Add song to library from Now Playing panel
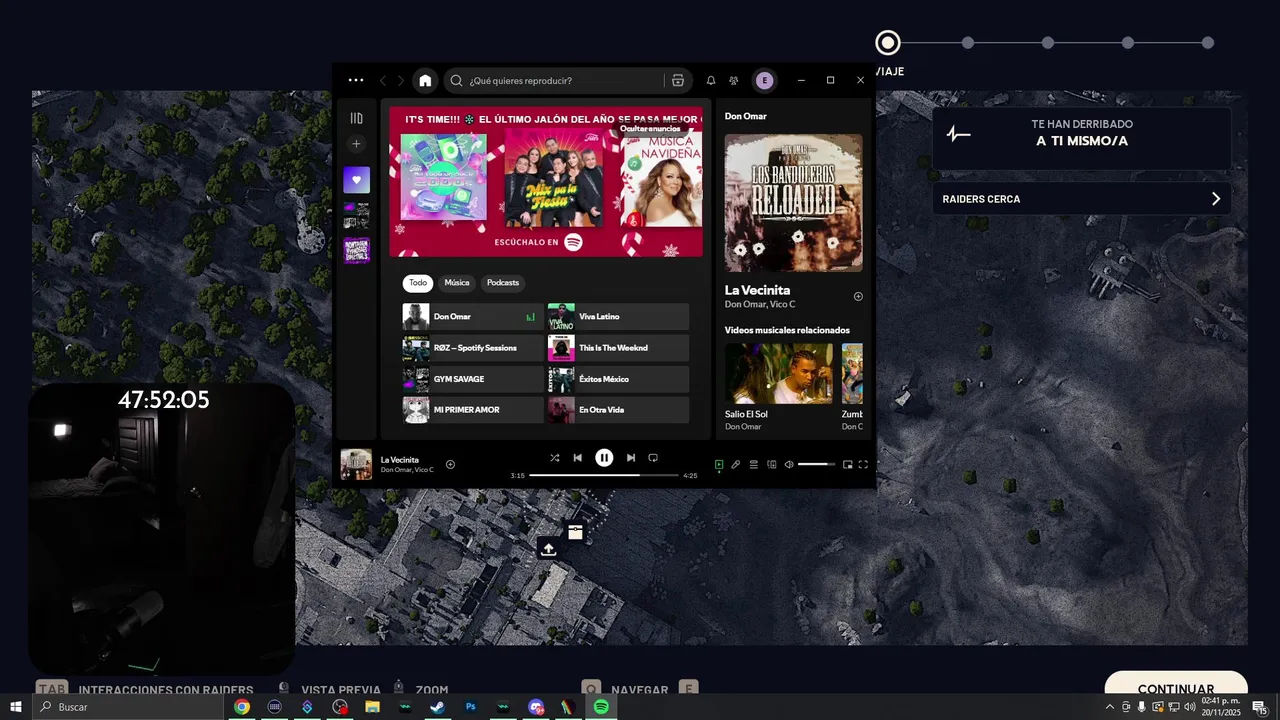1280x720 pixels. (x=858, y=297)
